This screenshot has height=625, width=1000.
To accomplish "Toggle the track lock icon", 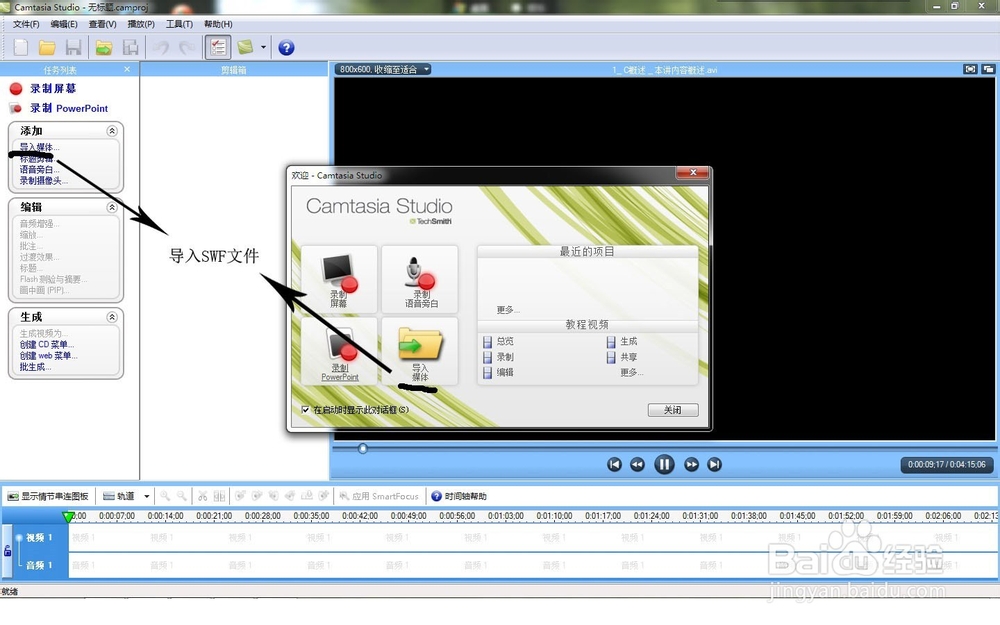I will [8, 551].
